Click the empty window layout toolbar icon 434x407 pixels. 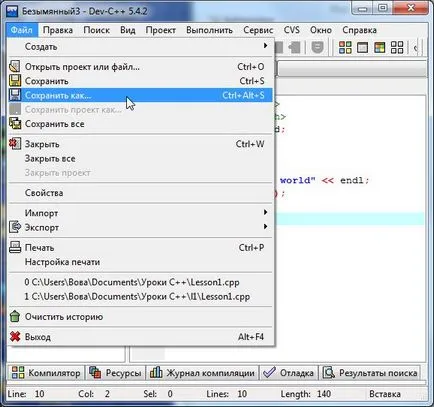click(x=362, y=48)
